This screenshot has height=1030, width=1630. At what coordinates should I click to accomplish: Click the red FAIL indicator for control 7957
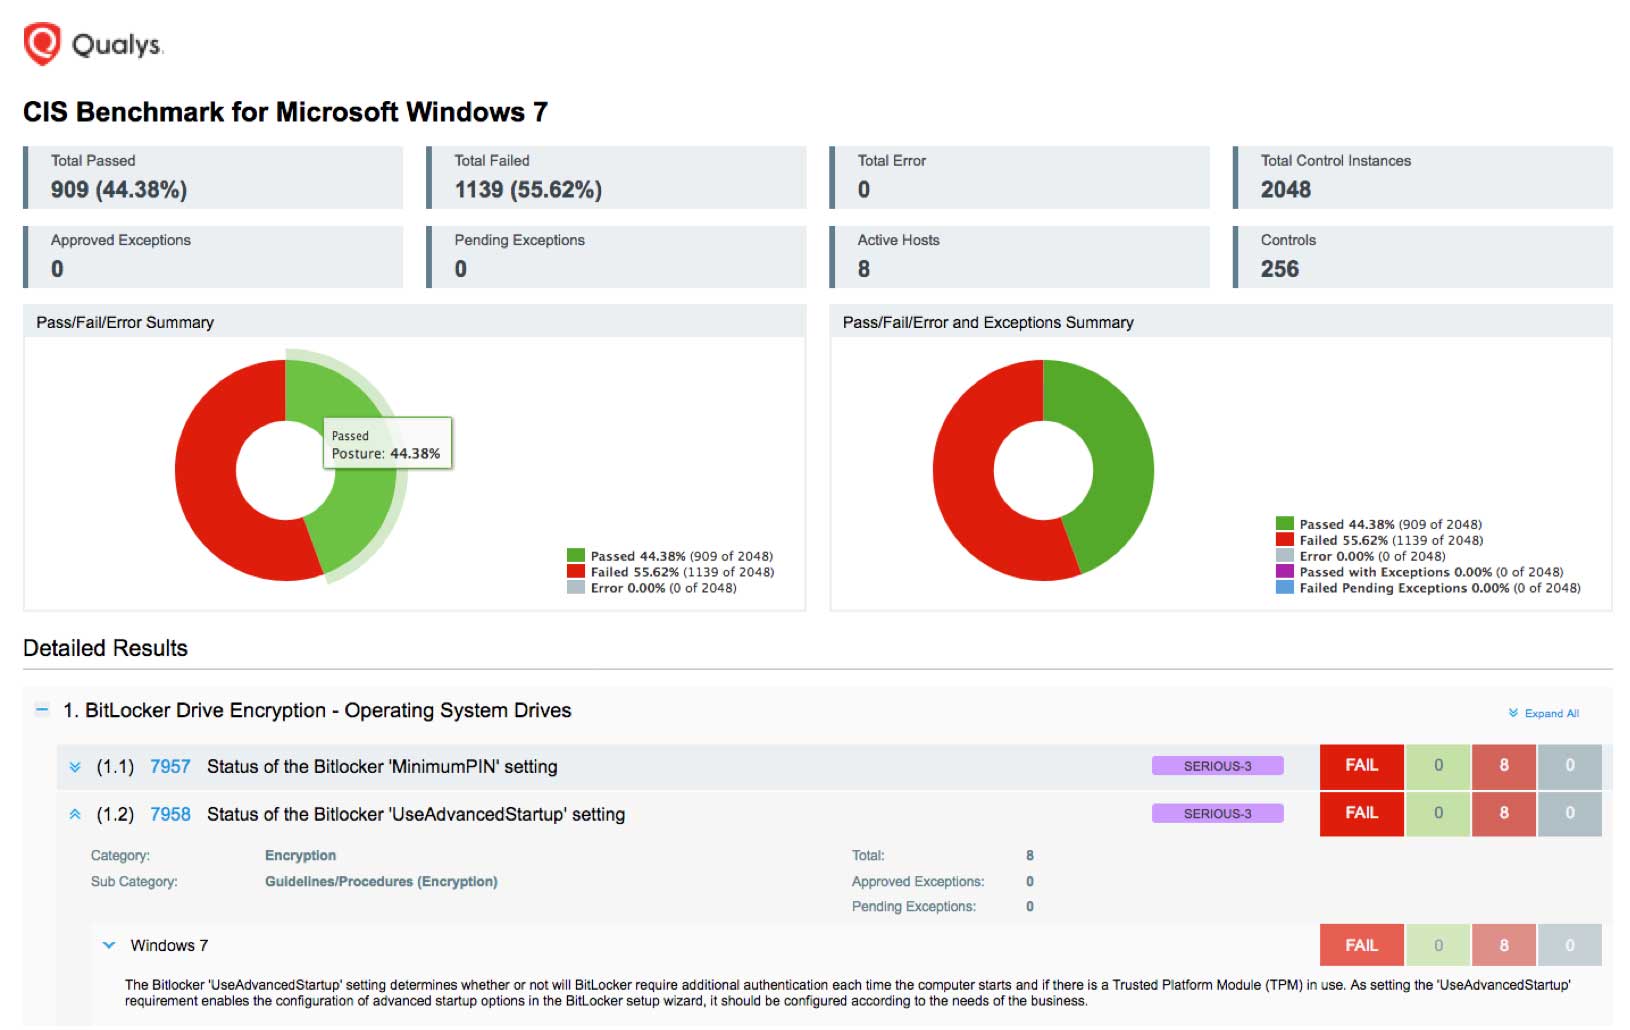[1360, 766]
